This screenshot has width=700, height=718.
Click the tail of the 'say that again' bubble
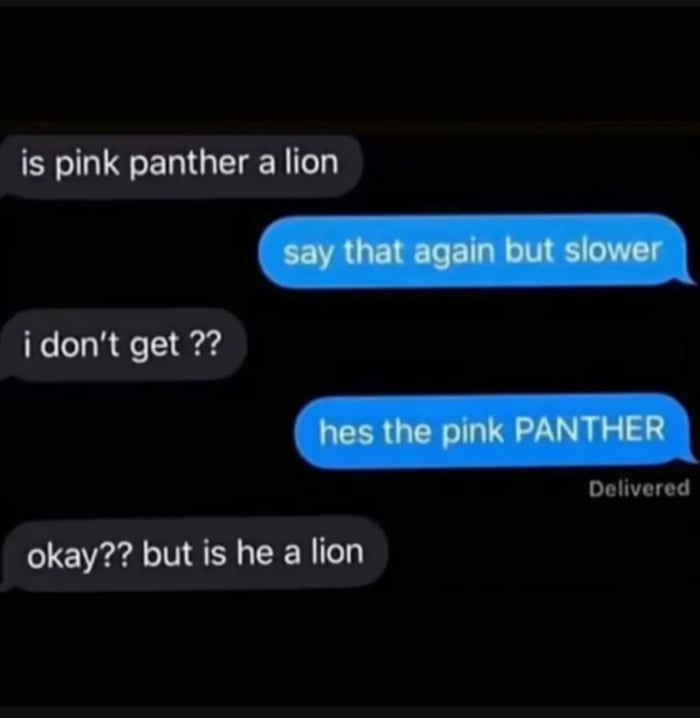[689, 278]
